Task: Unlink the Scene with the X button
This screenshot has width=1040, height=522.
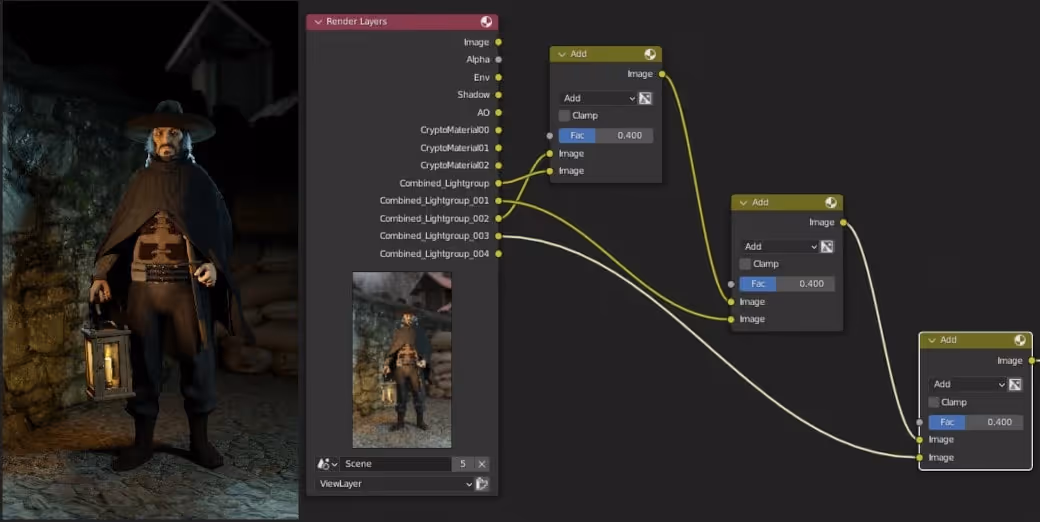Action: coord(482,464)
